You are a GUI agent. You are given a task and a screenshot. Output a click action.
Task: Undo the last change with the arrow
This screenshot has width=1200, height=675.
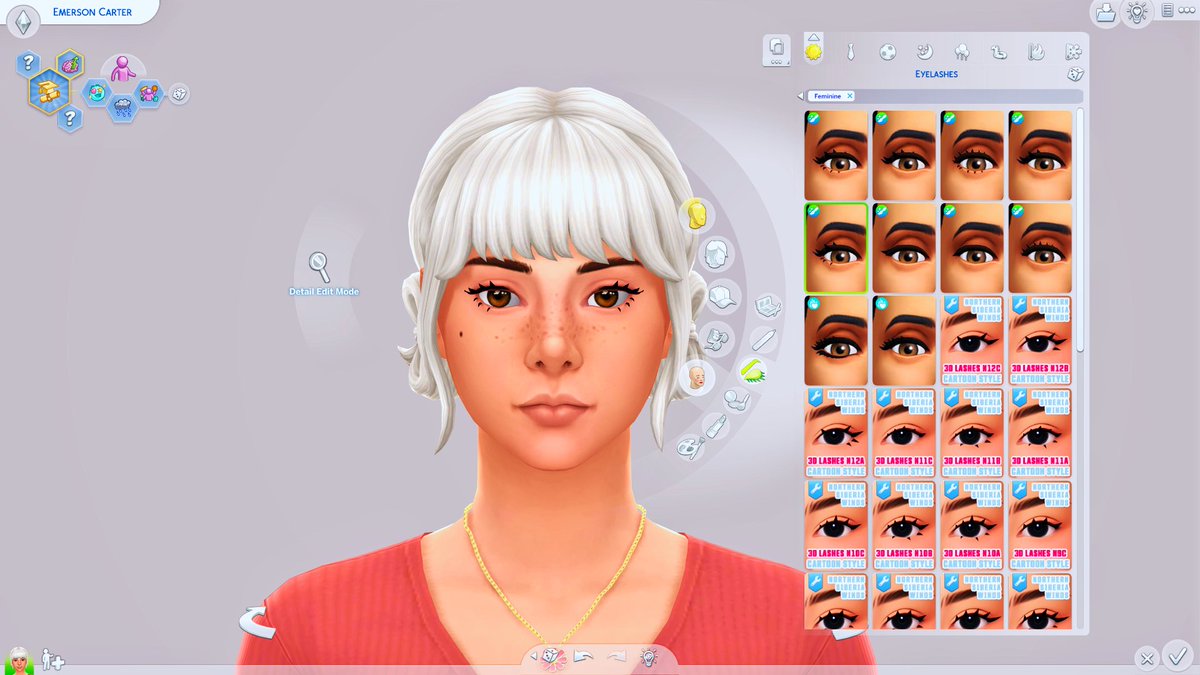(583, 657)
